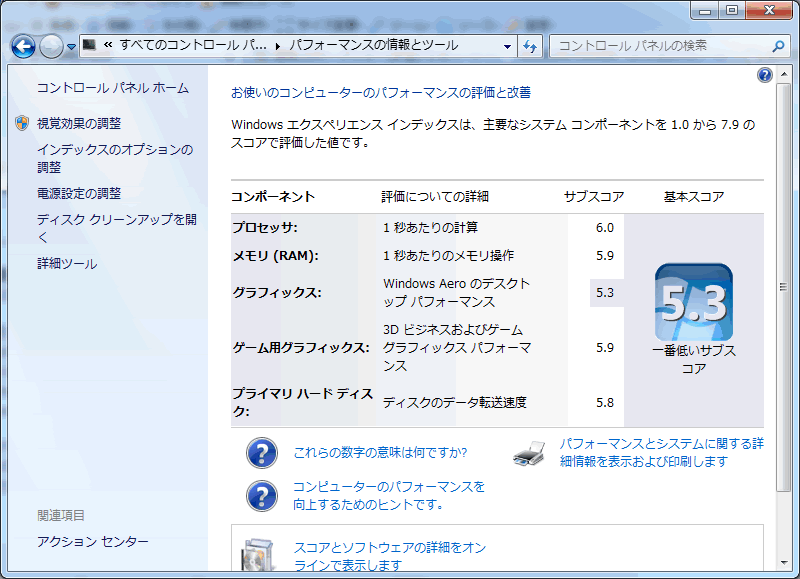Expand the address bar breadcrumb chevron «
Viewport: 800px width, 579px height.
click(108, 45)
